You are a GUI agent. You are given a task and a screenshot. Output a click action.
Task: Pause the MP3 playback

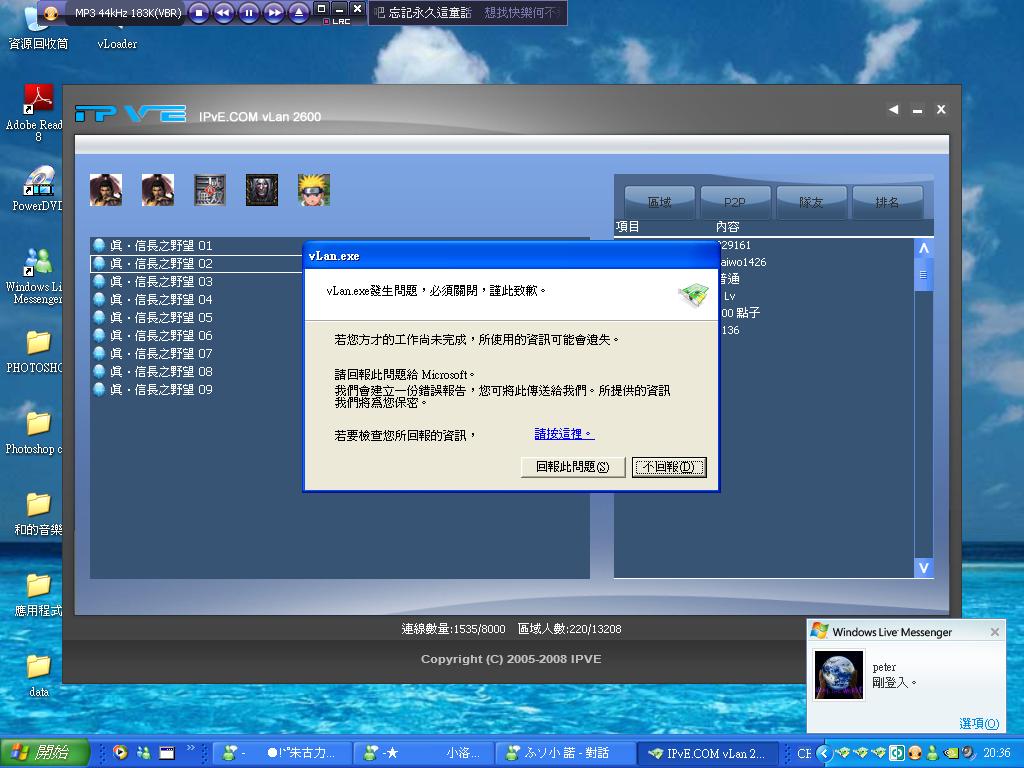coord(247,13)
